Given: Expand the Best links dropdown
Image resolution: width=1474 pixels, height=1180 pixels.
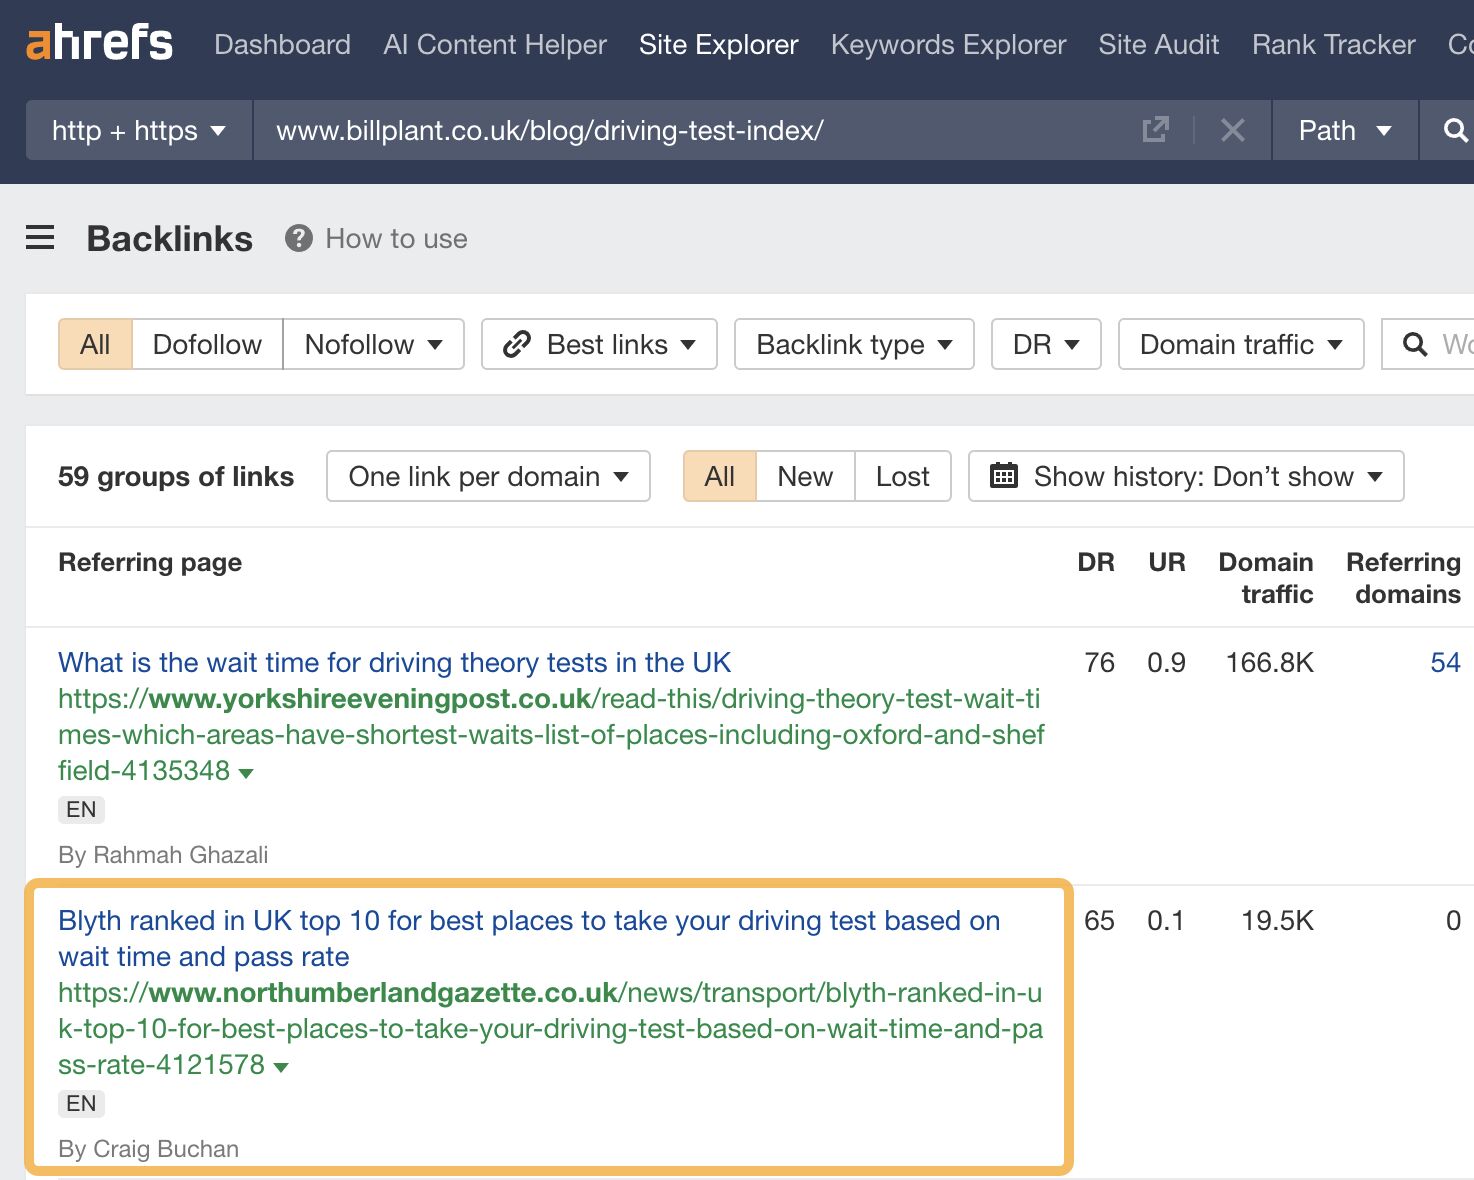Looking at the screenshot, I should pos(599,344).
